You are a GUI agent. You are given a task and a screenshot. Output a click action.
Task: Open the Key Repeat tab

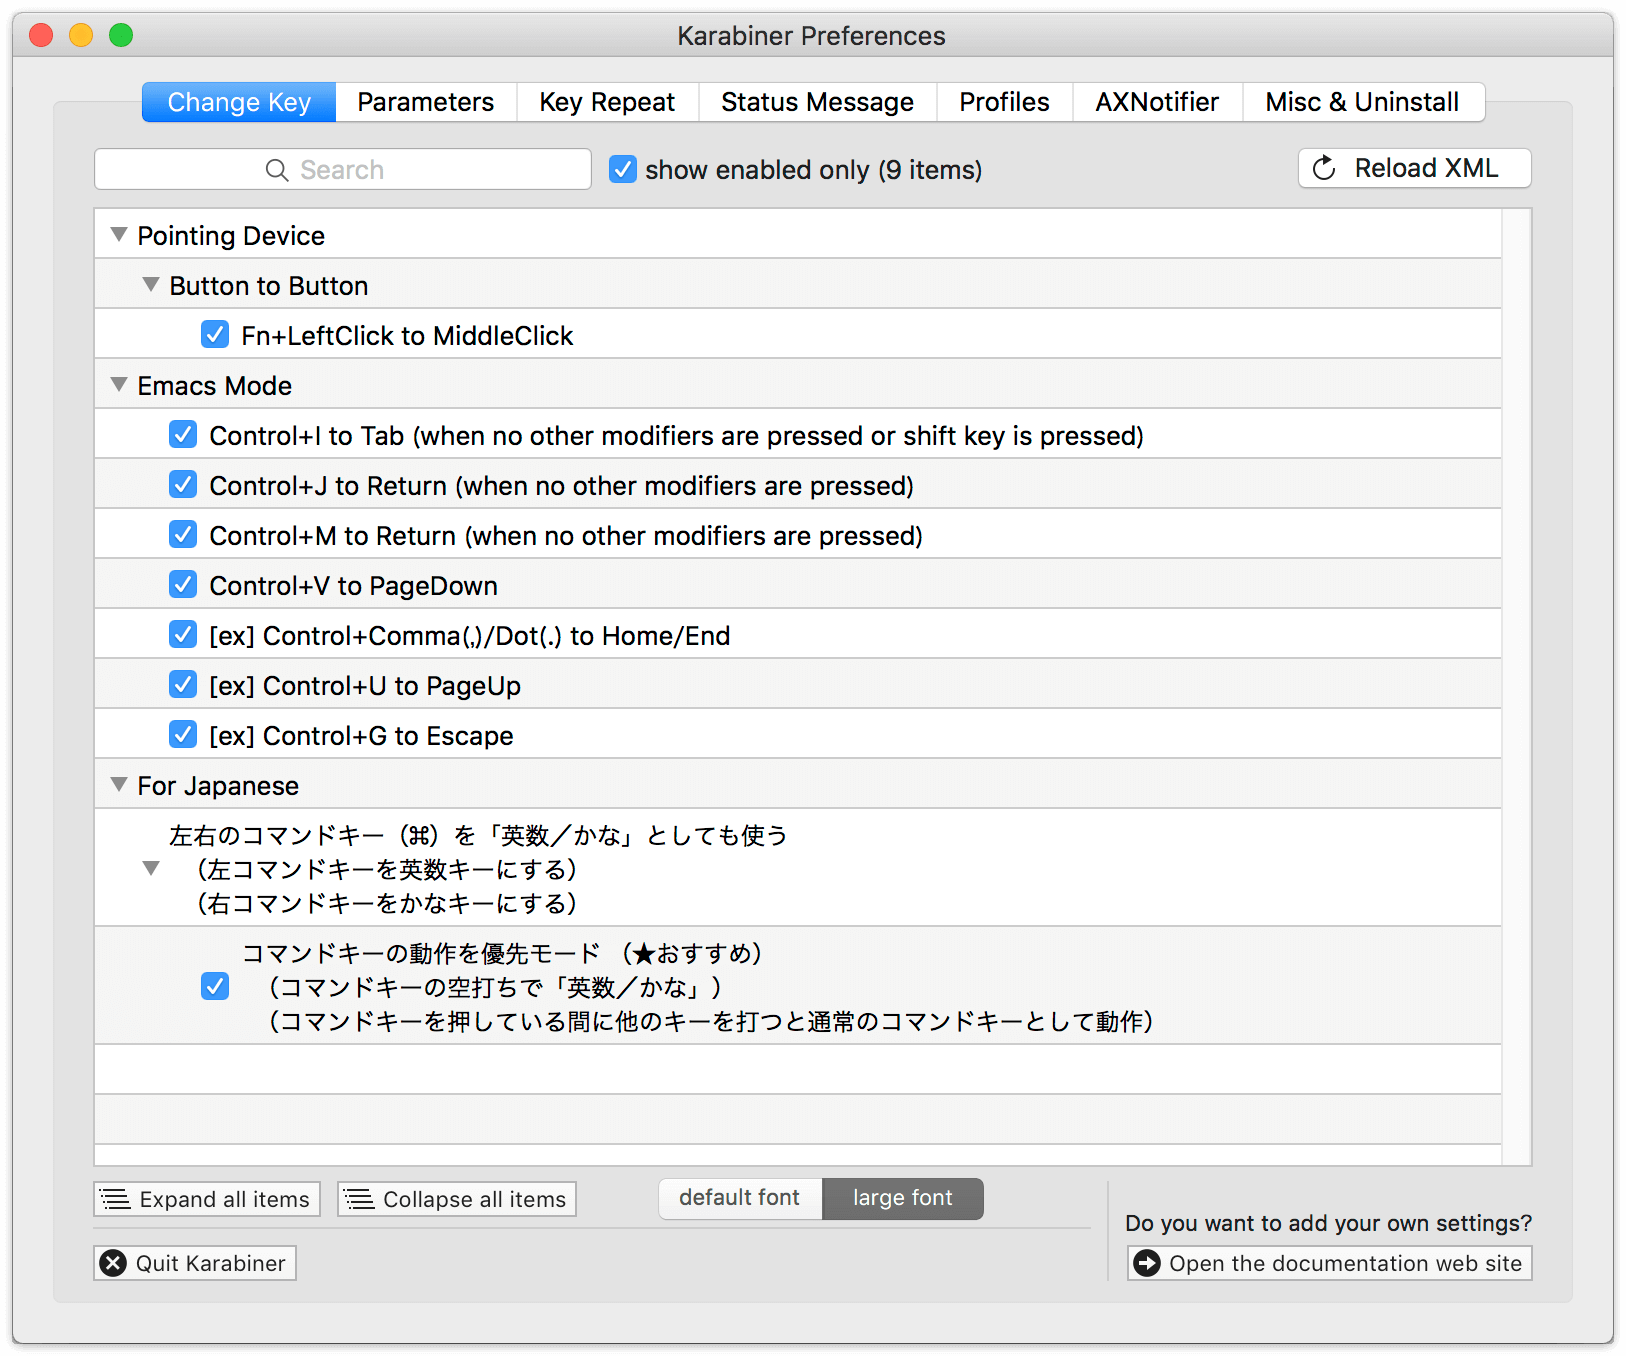pyautogui.click(x=607, y=102)
